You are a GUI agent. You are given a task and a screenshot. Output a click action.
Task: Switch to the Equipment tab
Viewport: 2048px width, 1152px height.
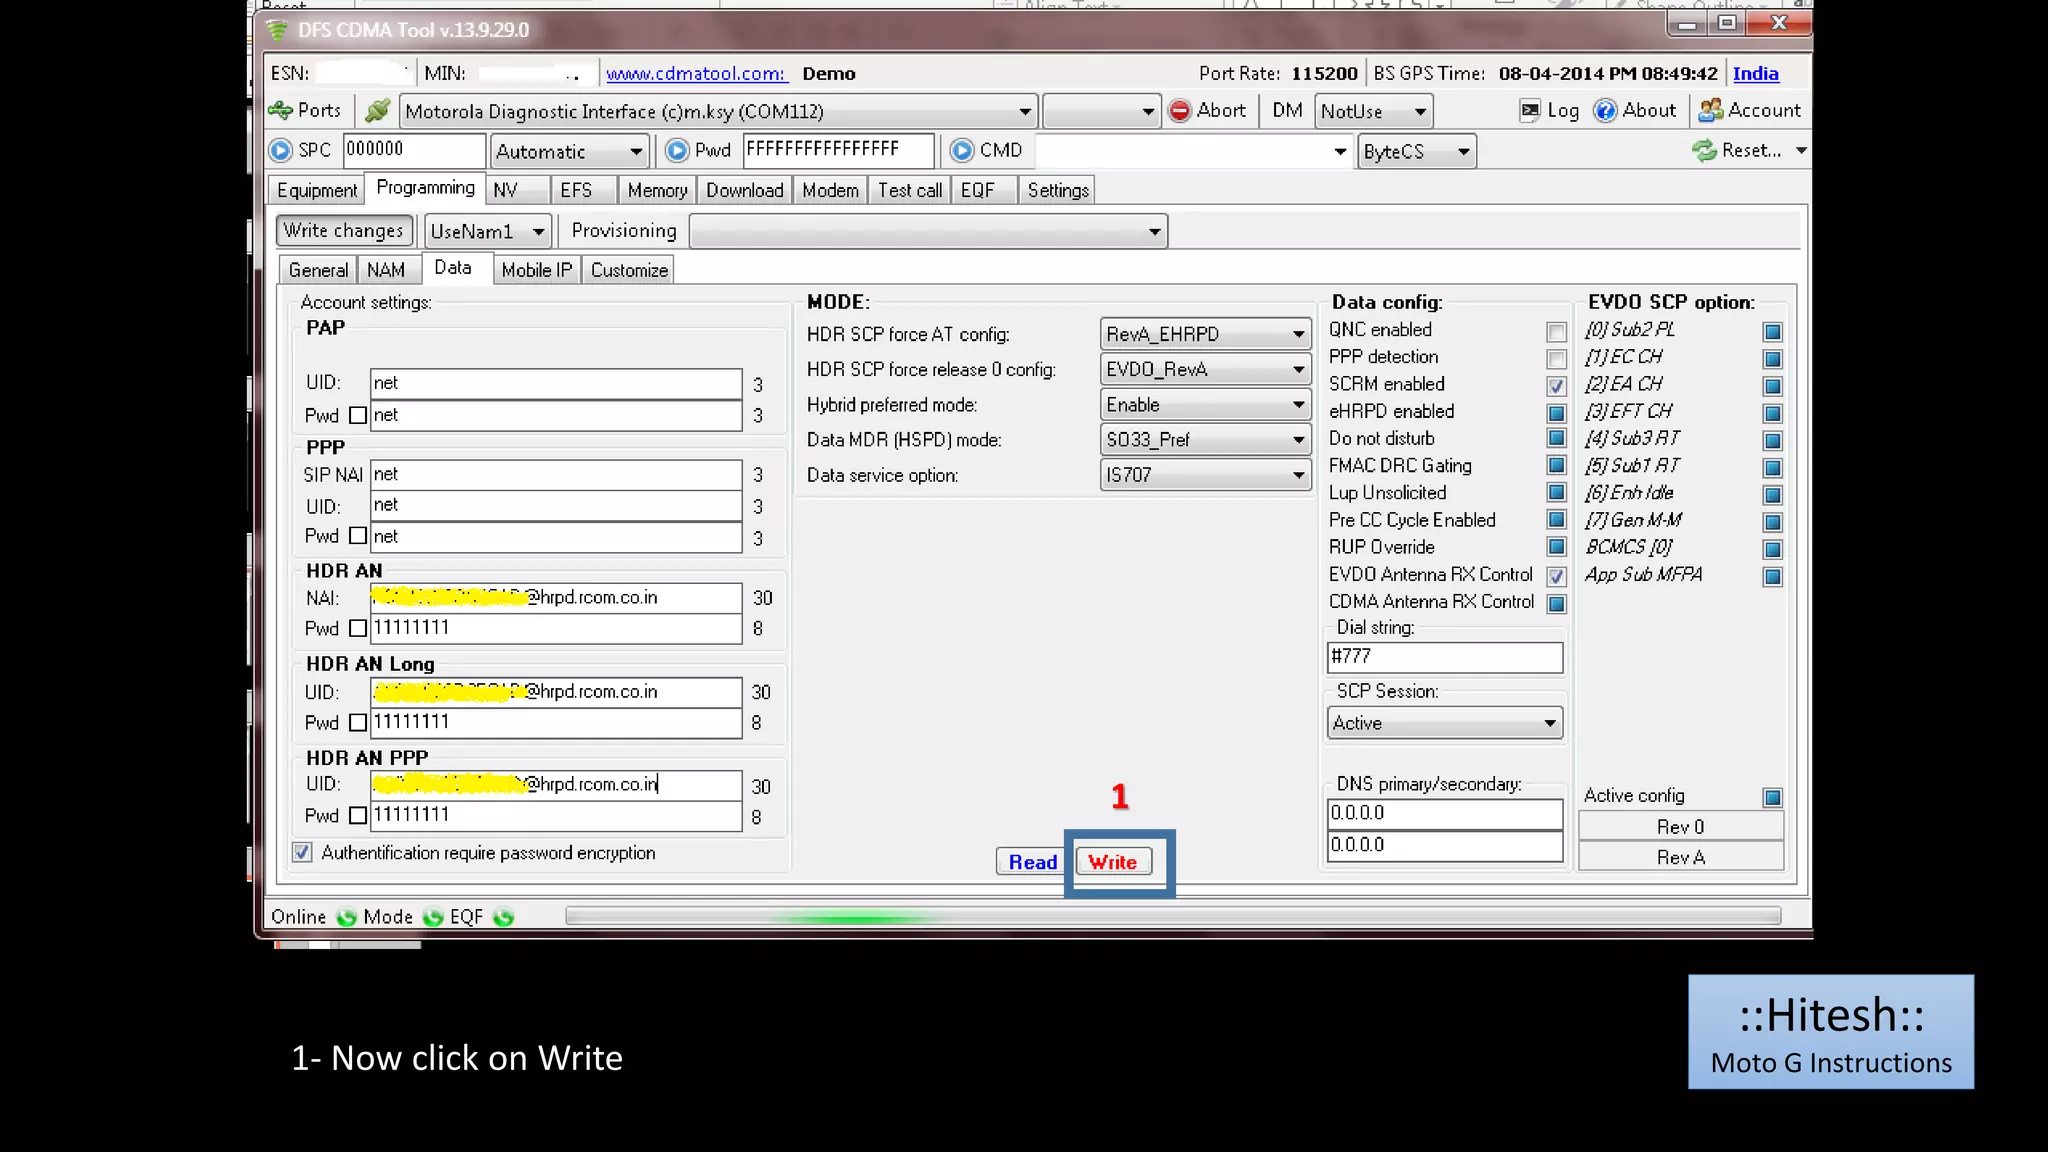pos(317,190)
